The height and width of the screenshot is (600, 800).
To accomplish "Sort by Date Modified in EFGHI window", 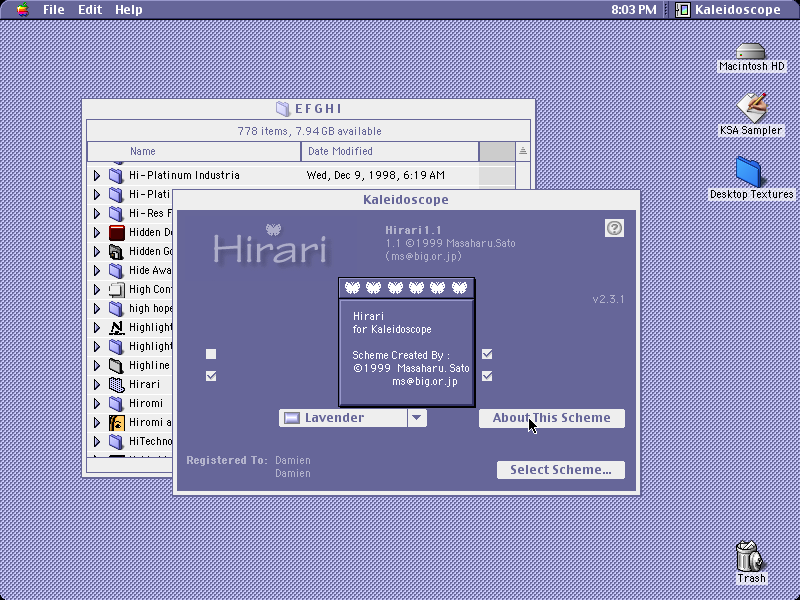I will [390, 152].
